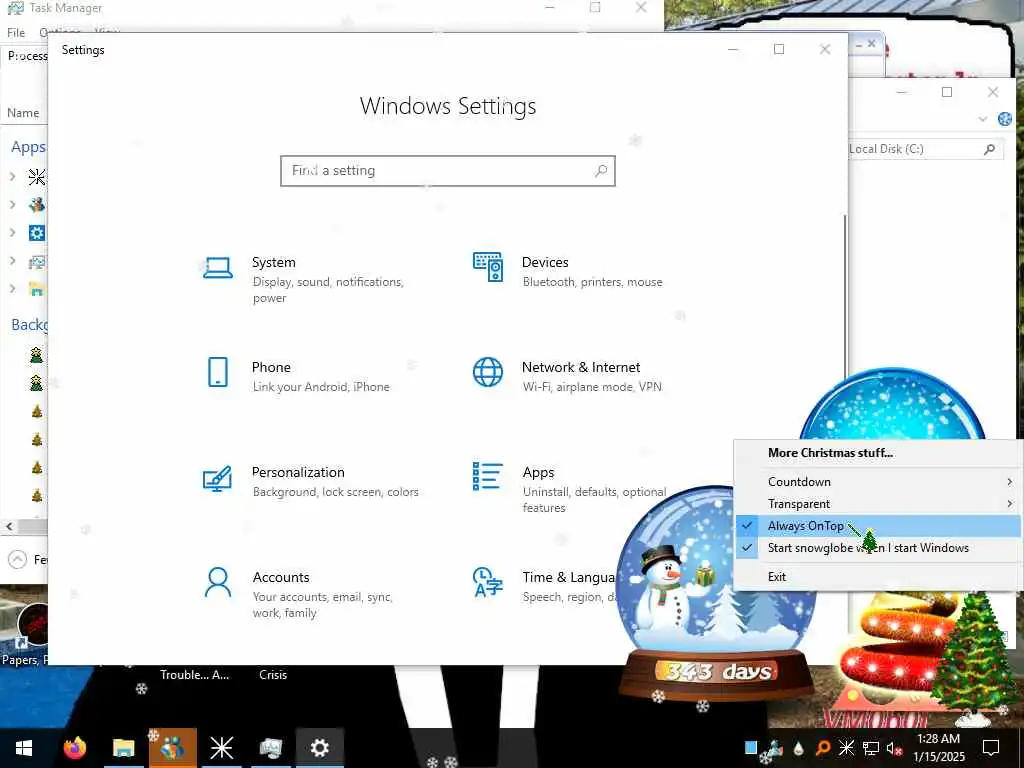This screenshot has width=1024, height=768.
Task: Open the notification action center
Action: point(991,748)
